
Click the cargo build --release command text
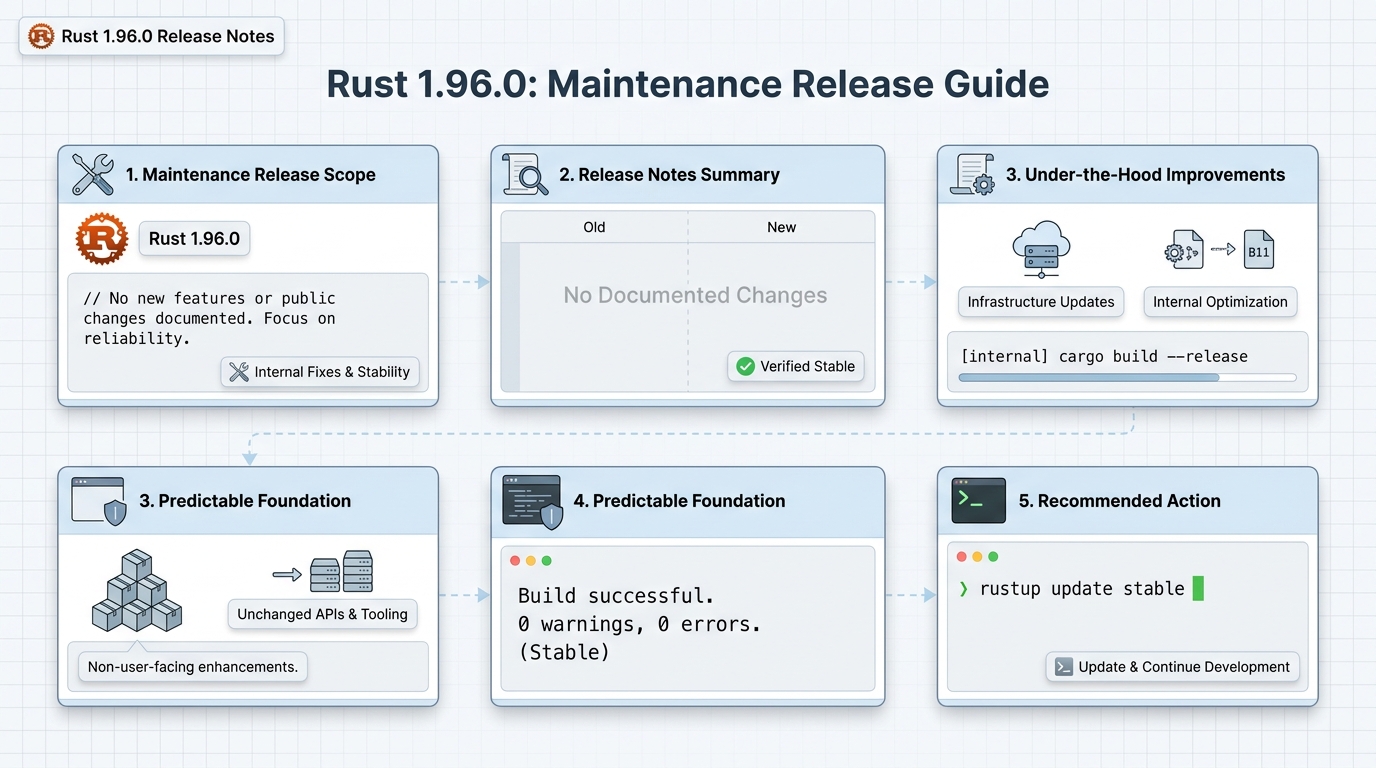click(x=1104, y=356)
